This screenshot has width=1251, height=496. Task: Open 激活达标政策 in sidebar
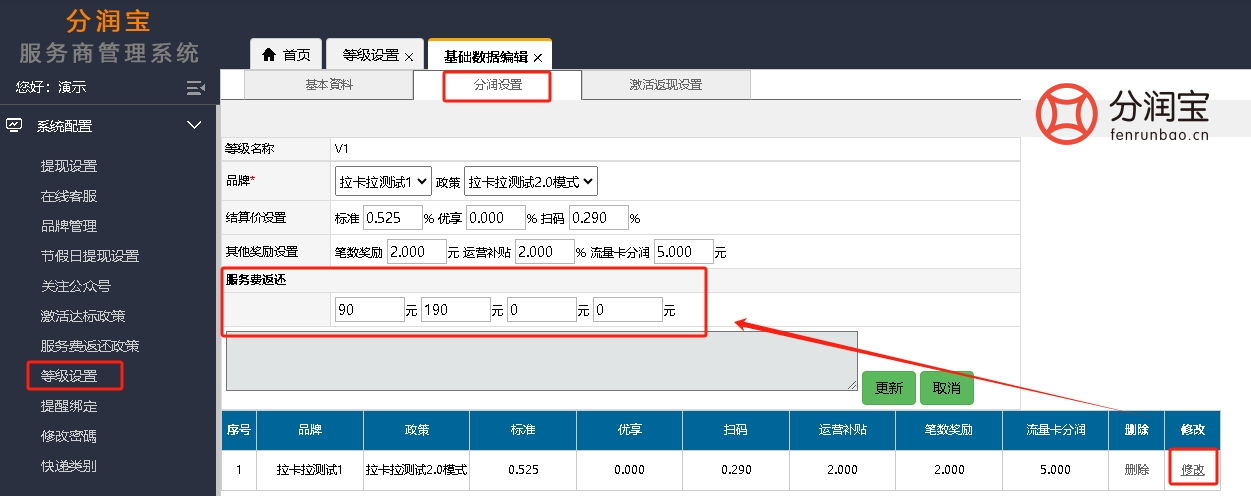[x=83, y=316]
